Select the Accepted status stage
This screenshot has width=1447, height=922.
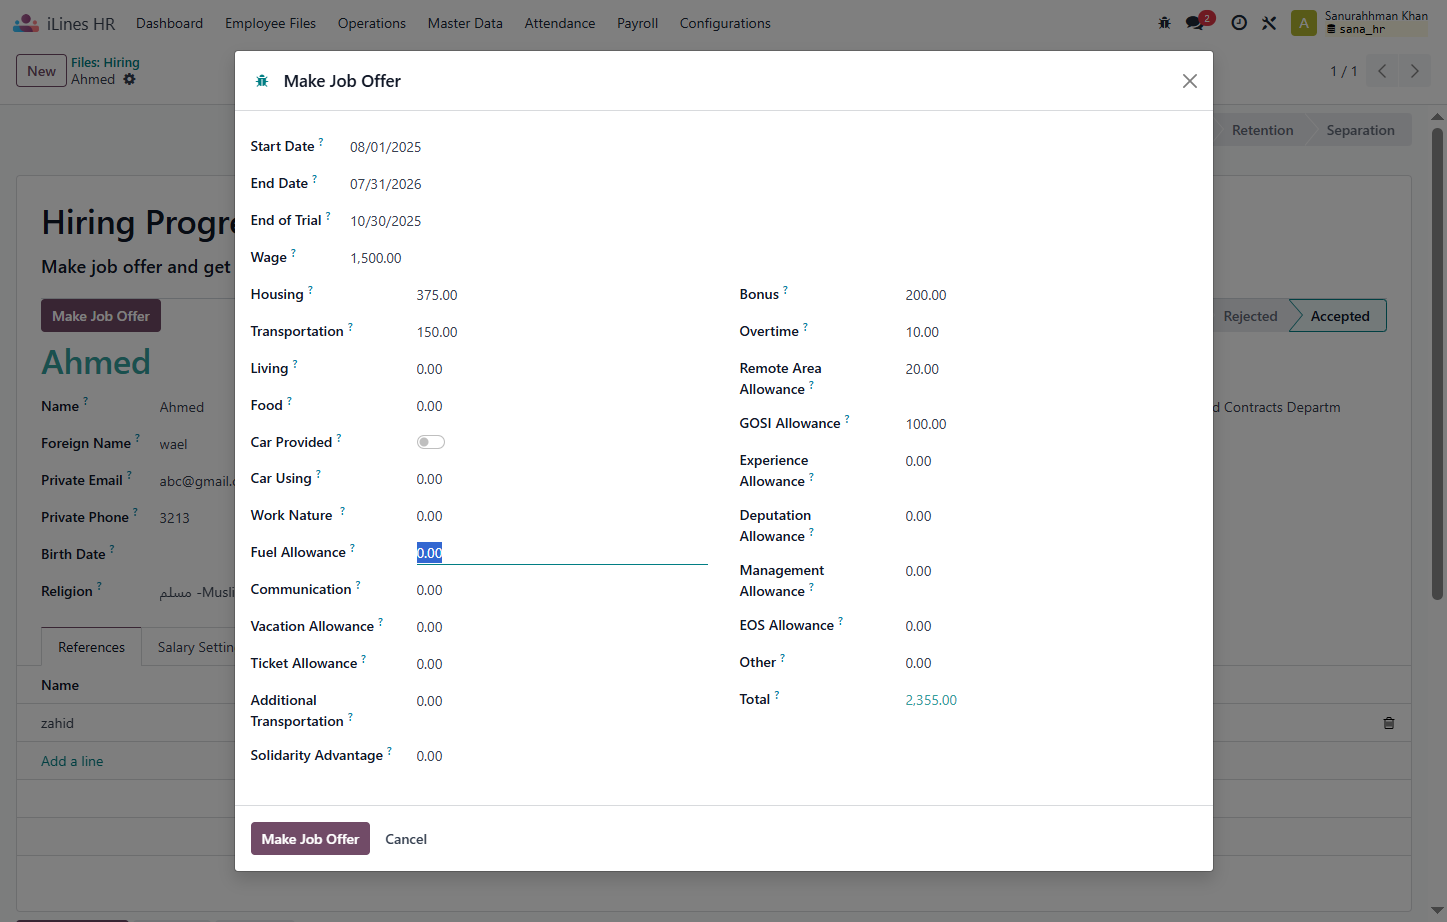click(1339, 316)
